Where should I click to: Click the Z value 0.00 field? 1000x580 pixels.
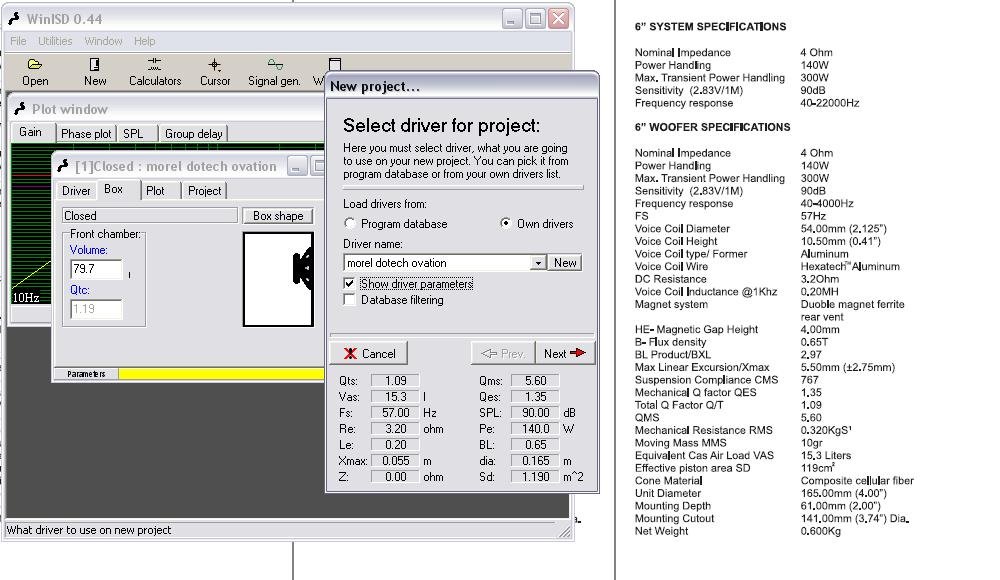[395, 477]
